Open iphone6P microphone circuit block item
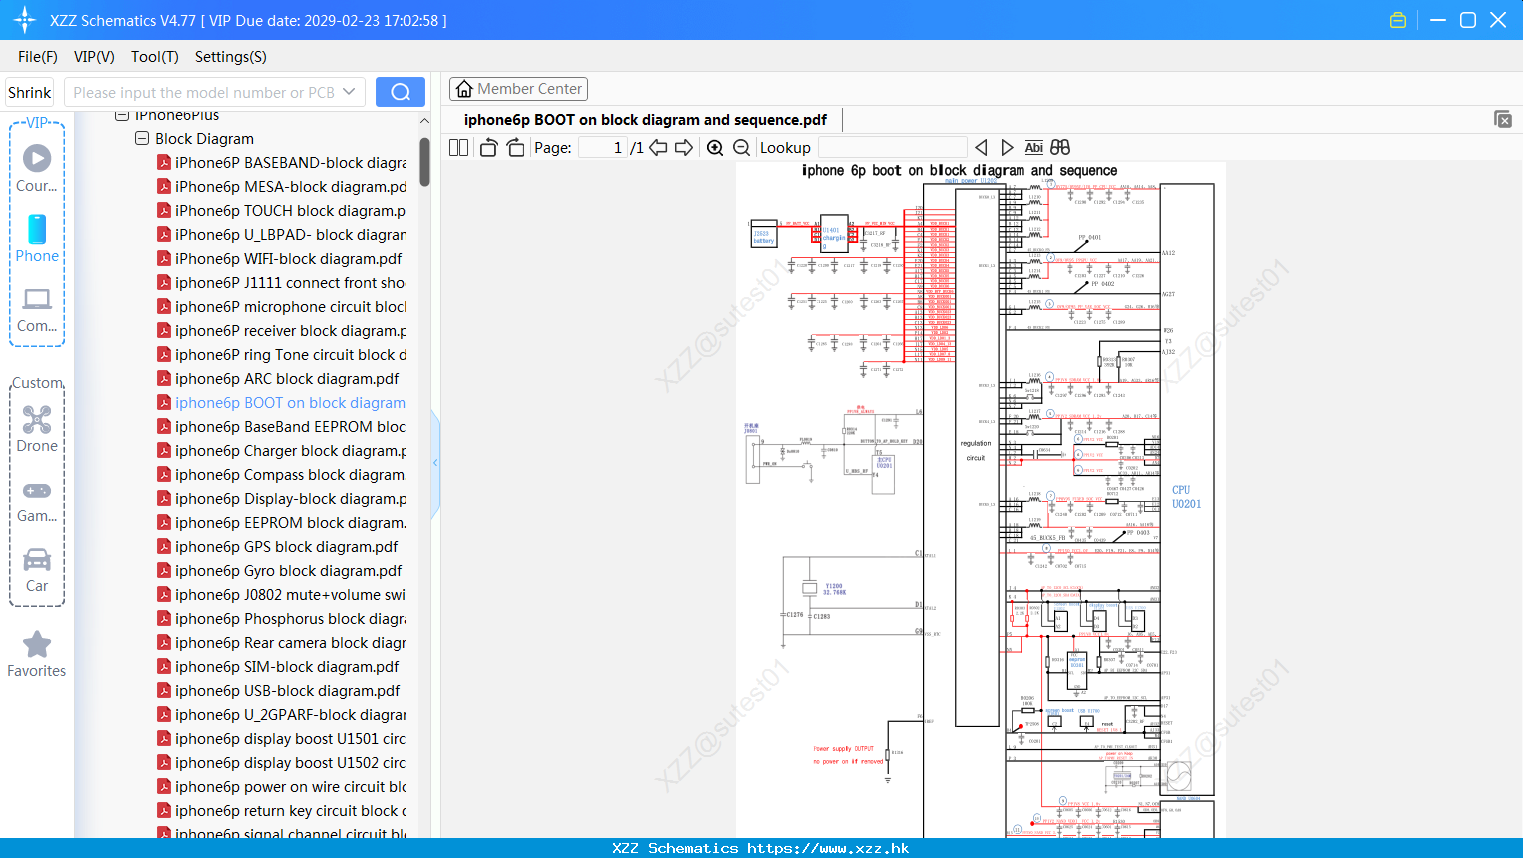Viewport: 1523px width, 858px height. coord(281,307)
